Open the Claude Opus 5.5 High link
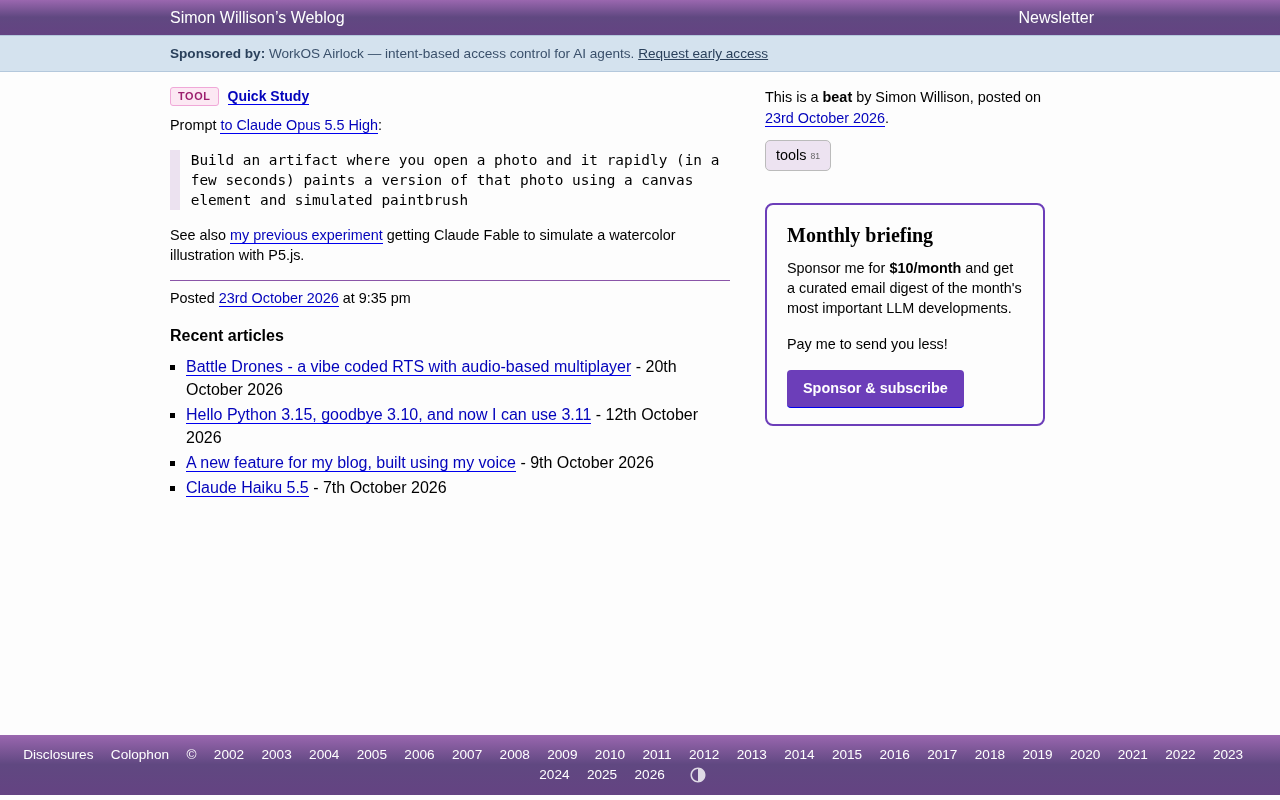The image size is (1280, 800). 299,125
